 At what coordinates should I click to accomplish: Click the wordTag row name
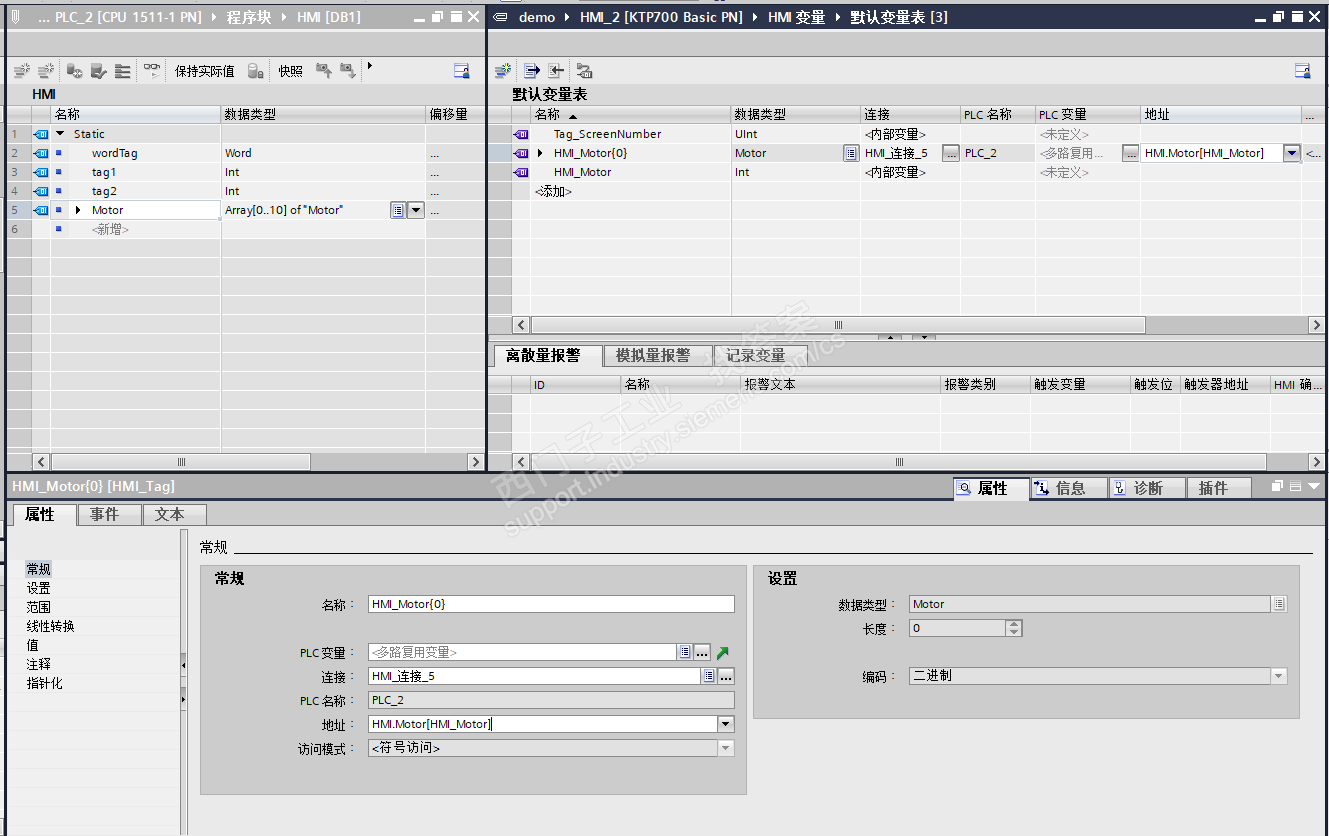[x=115, y=153]
